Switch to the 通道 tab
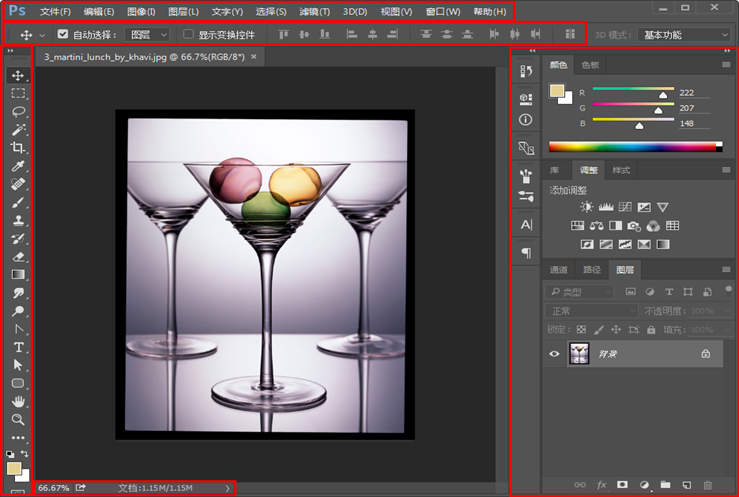 (x=558, y=270)
